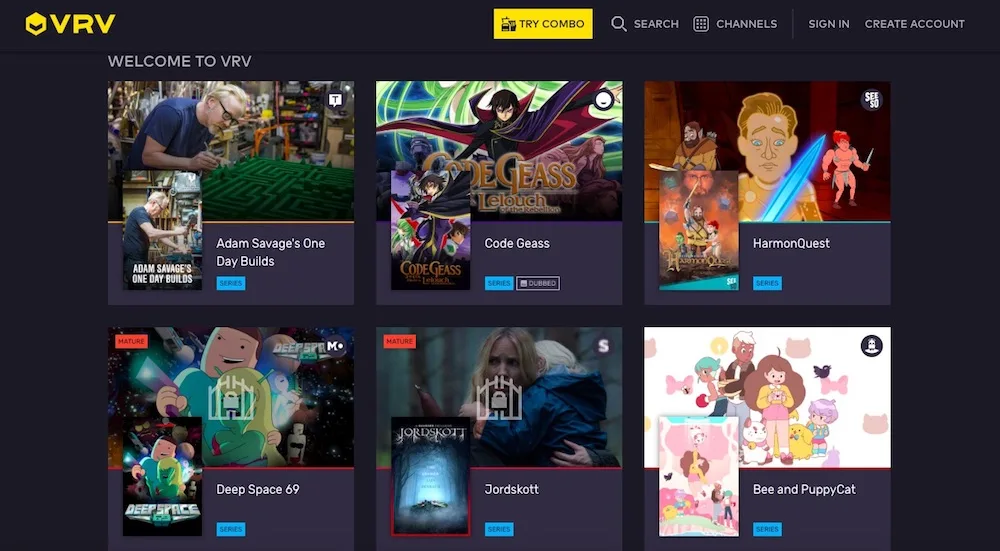
Task: Click the premium lock icon on Deep Space 69
Action: [x=231, y=397]
